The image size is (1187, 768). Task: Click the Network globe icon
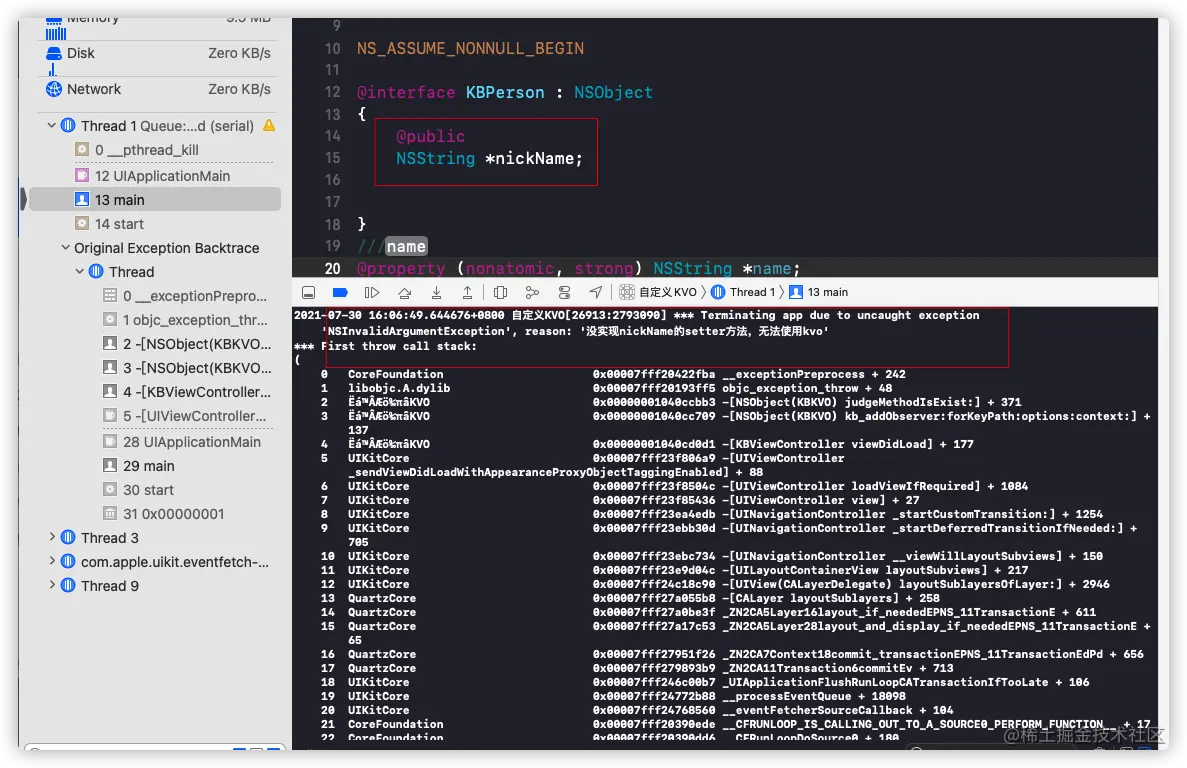54,89
